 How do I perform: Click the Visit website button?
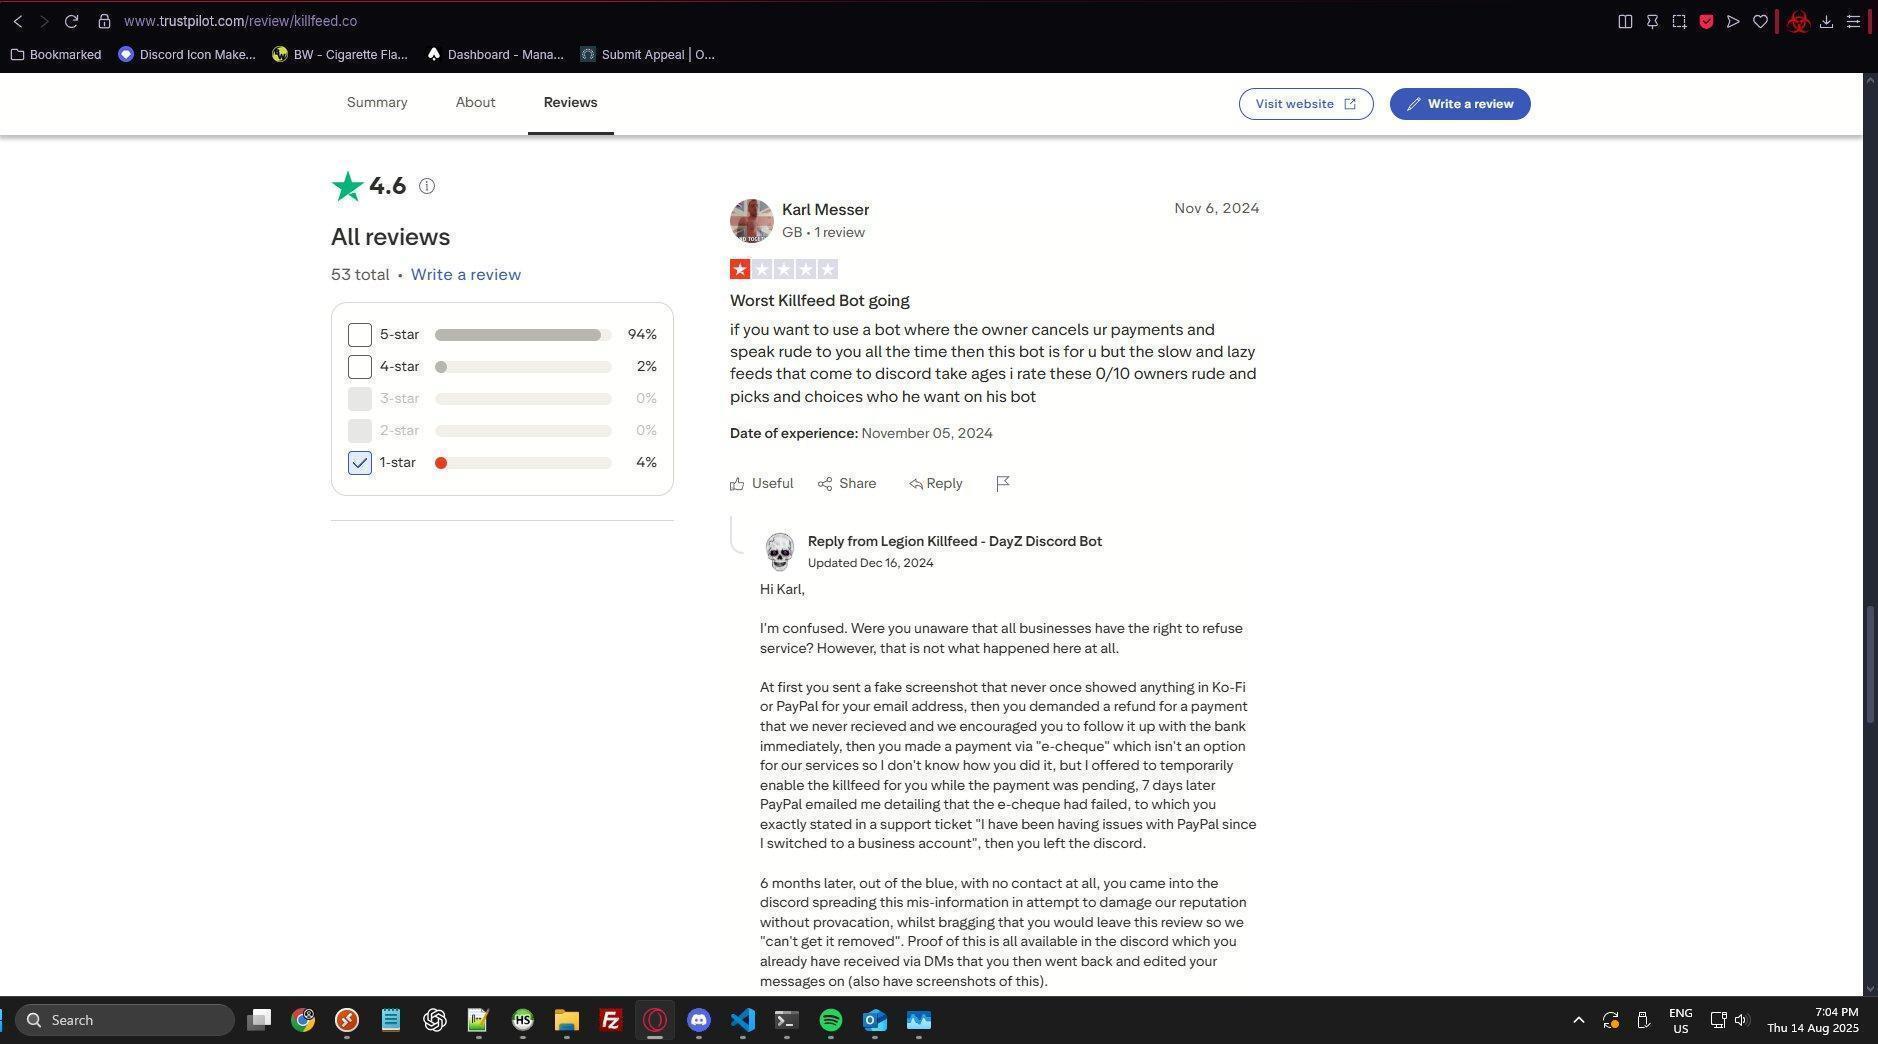[x=1306, y=104]
